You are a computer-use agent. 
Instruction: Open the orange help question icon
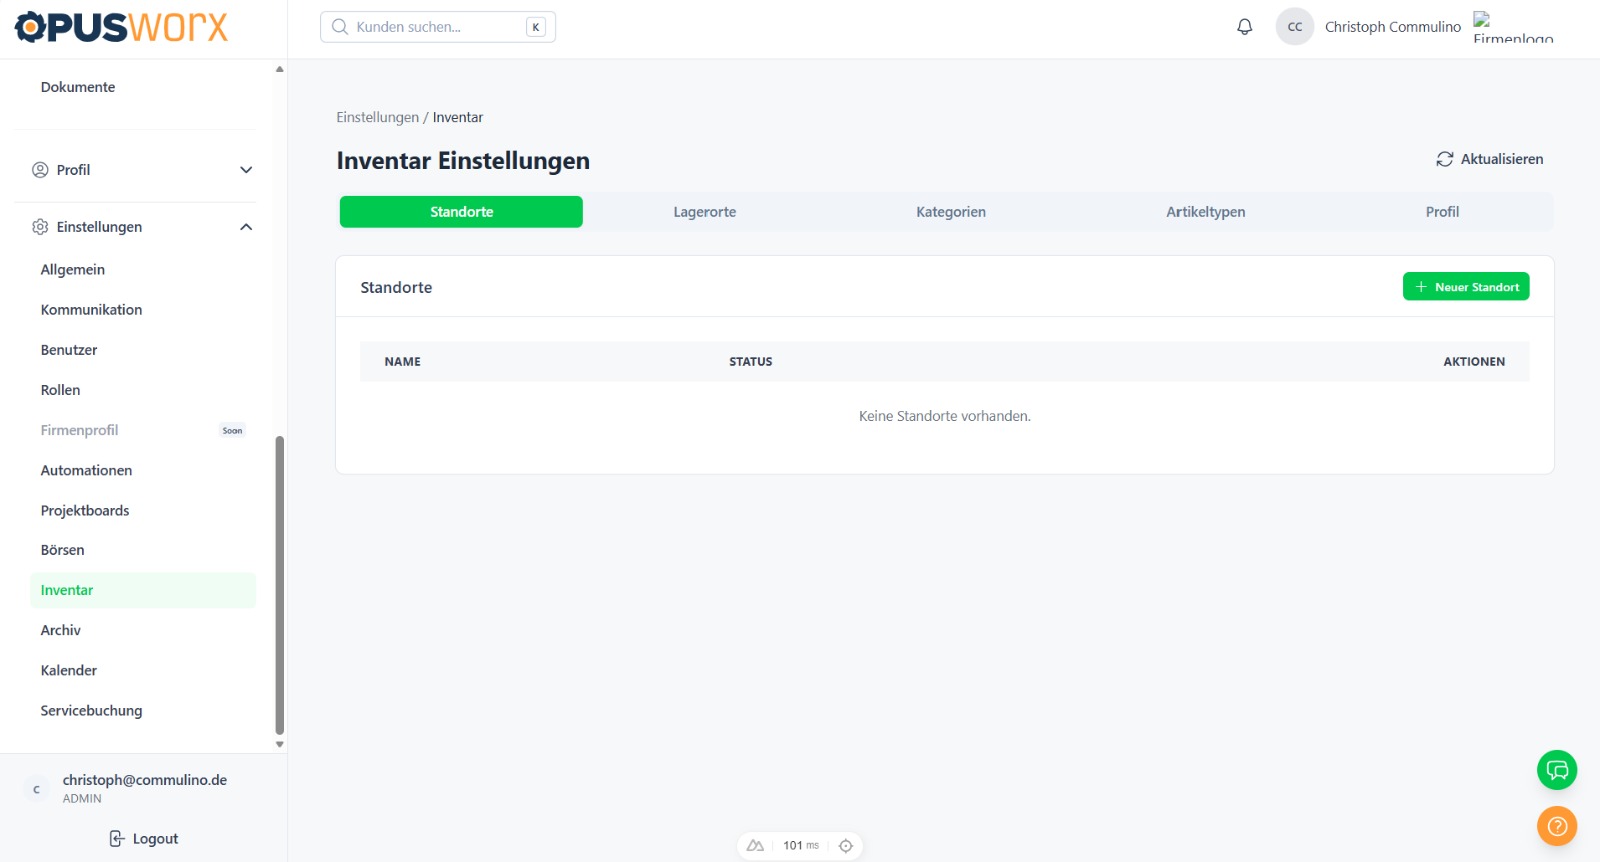(1557, 826)
